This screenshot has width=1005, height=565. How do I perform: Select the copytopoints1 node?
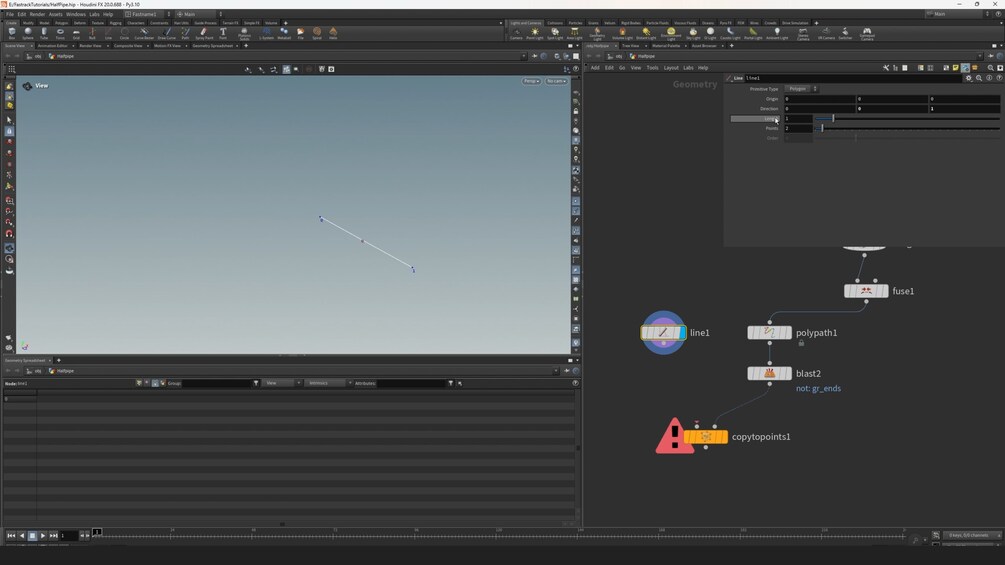pyautogui.click(x=705, y=437)
